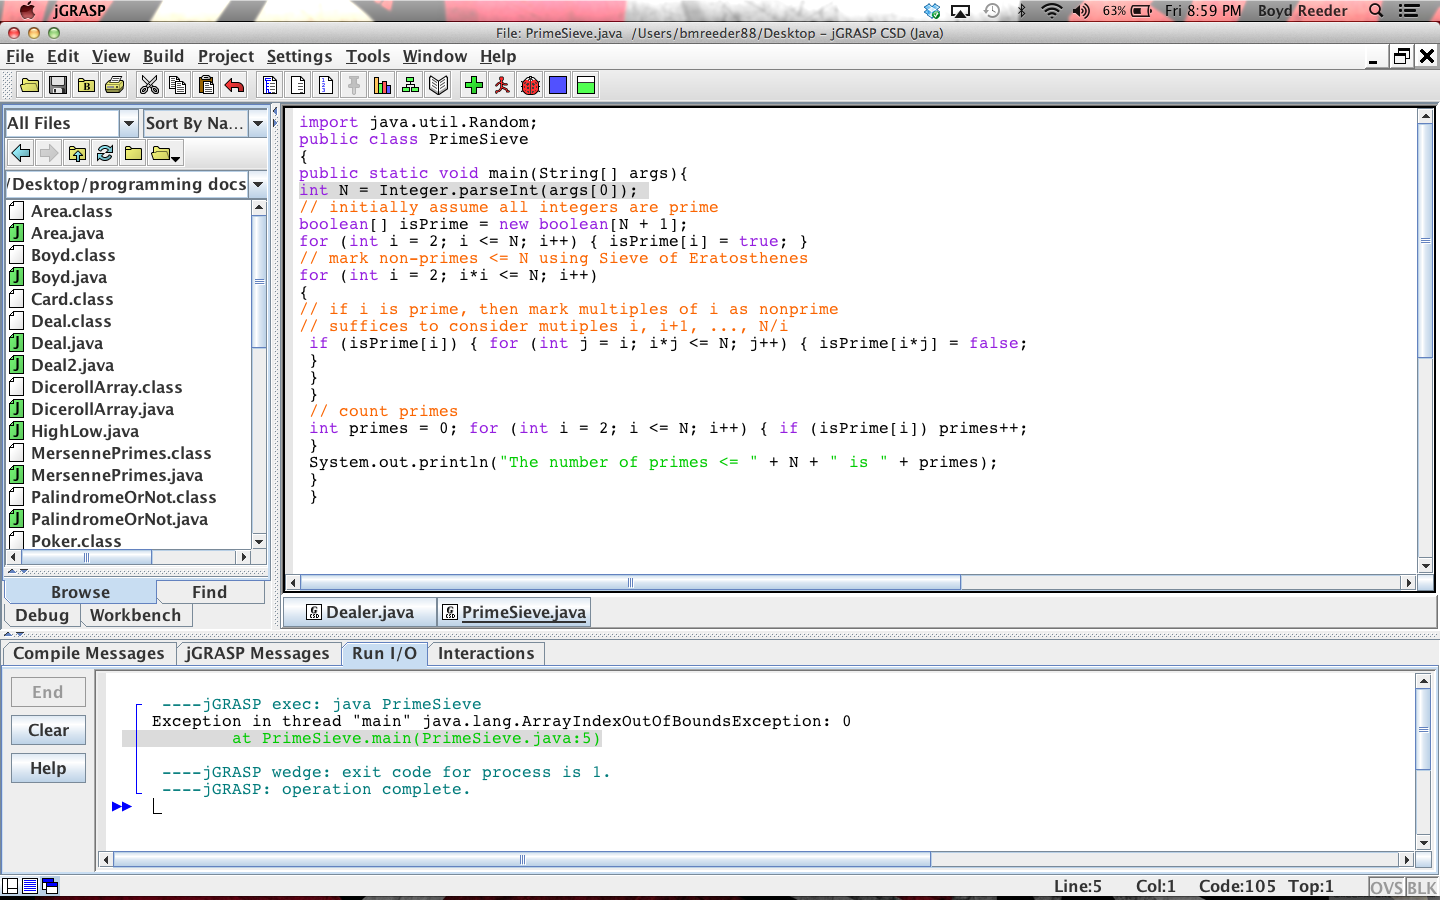
Task: Click the Save file toolbar icon
Action: pyautogui.click(x=58, y=85)
